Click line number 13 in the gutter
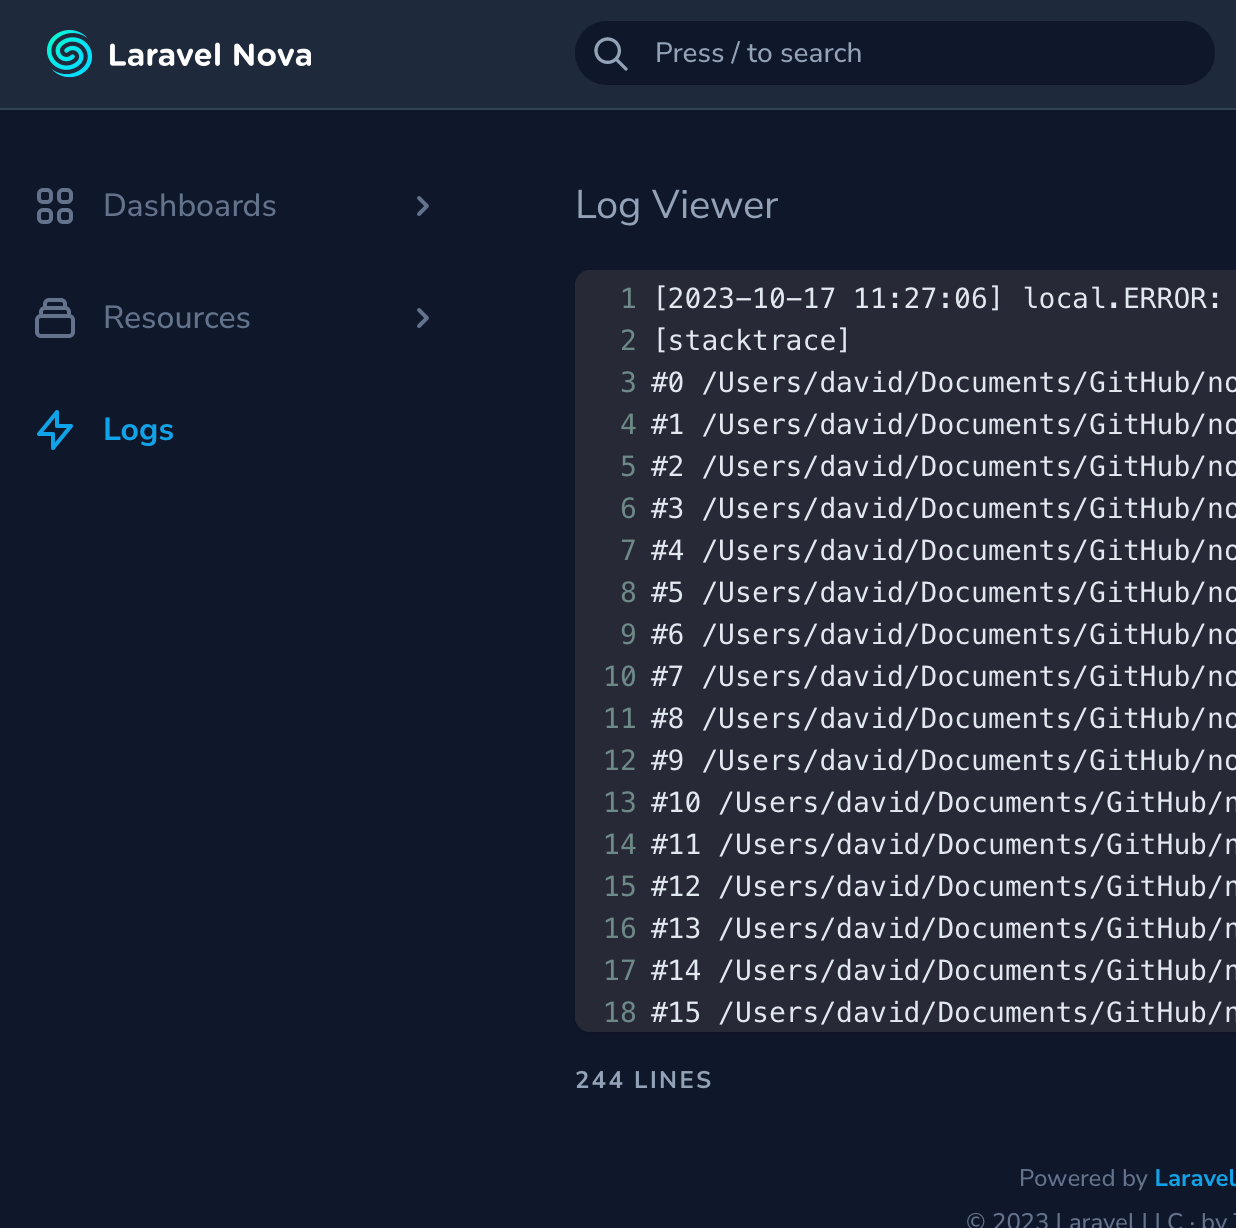The height and width of the screenshot is (1228, 1236). pos(620,803)
